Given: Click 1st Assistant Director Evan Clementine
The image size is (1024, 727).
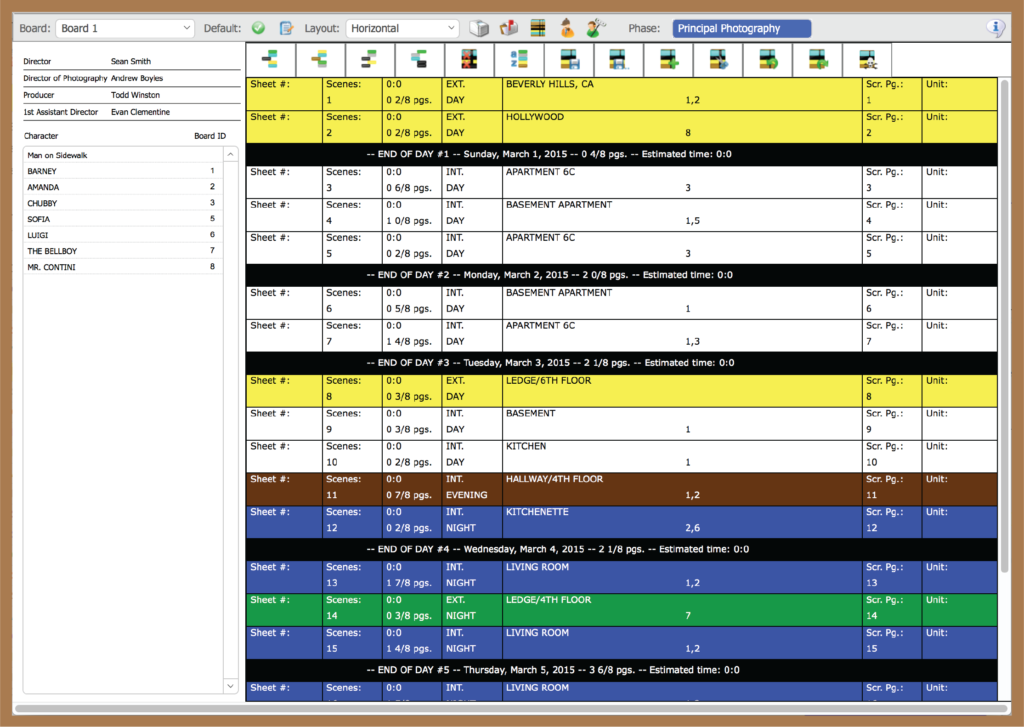Looking at the screenshot, I should (140, 112).
